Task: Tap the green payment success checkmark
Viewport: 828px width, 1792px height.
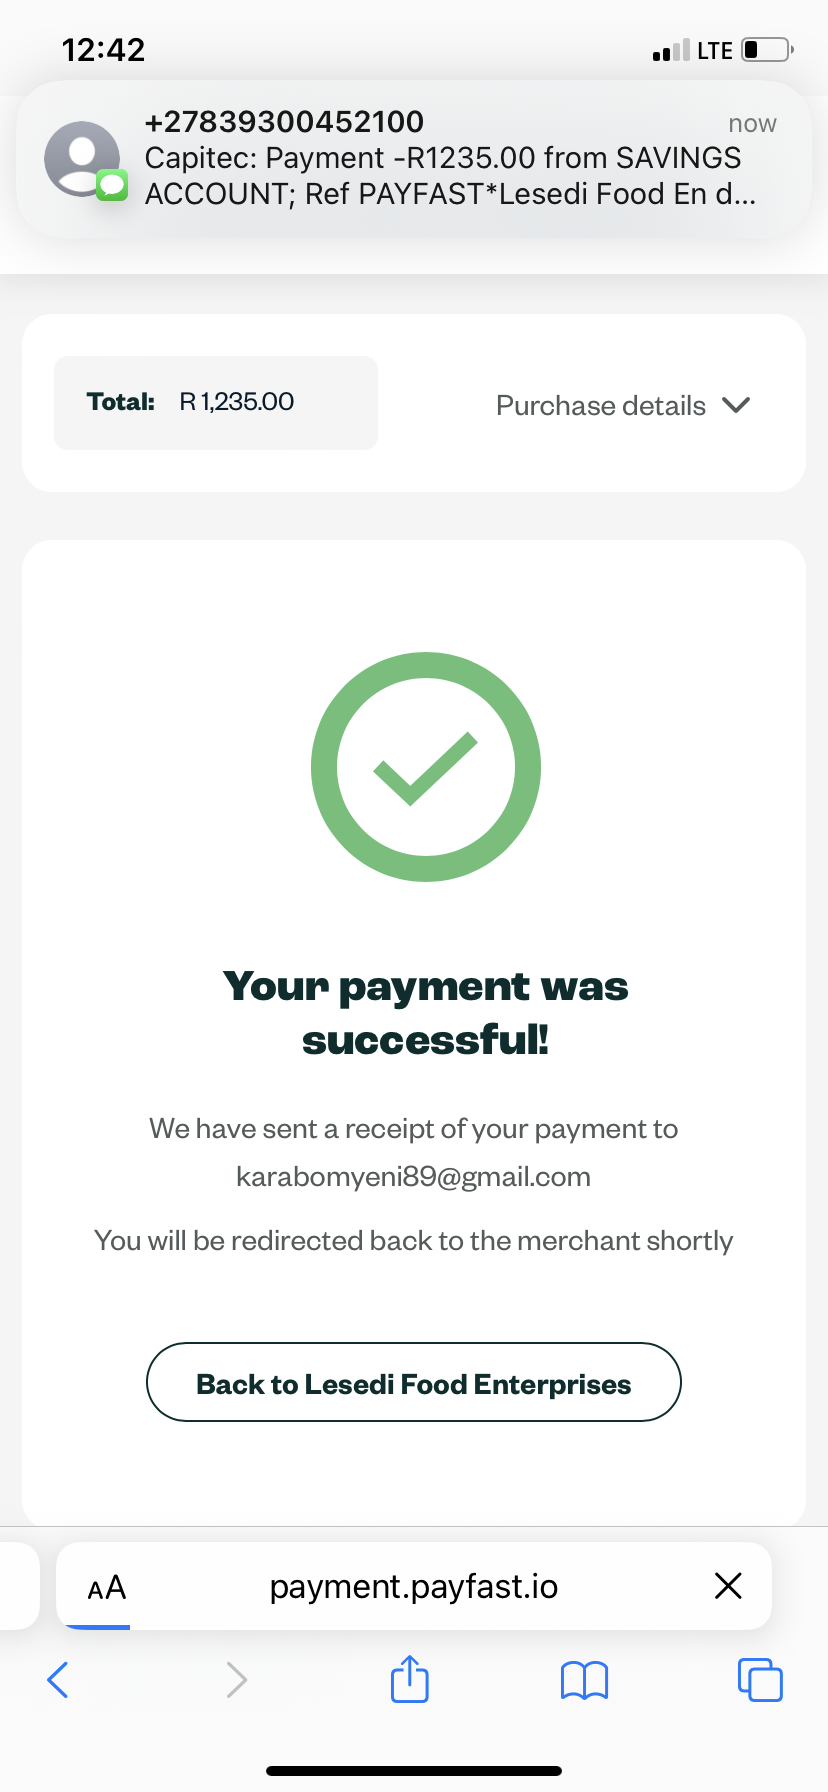Action: pyautogui.click(x=426, y=767)
